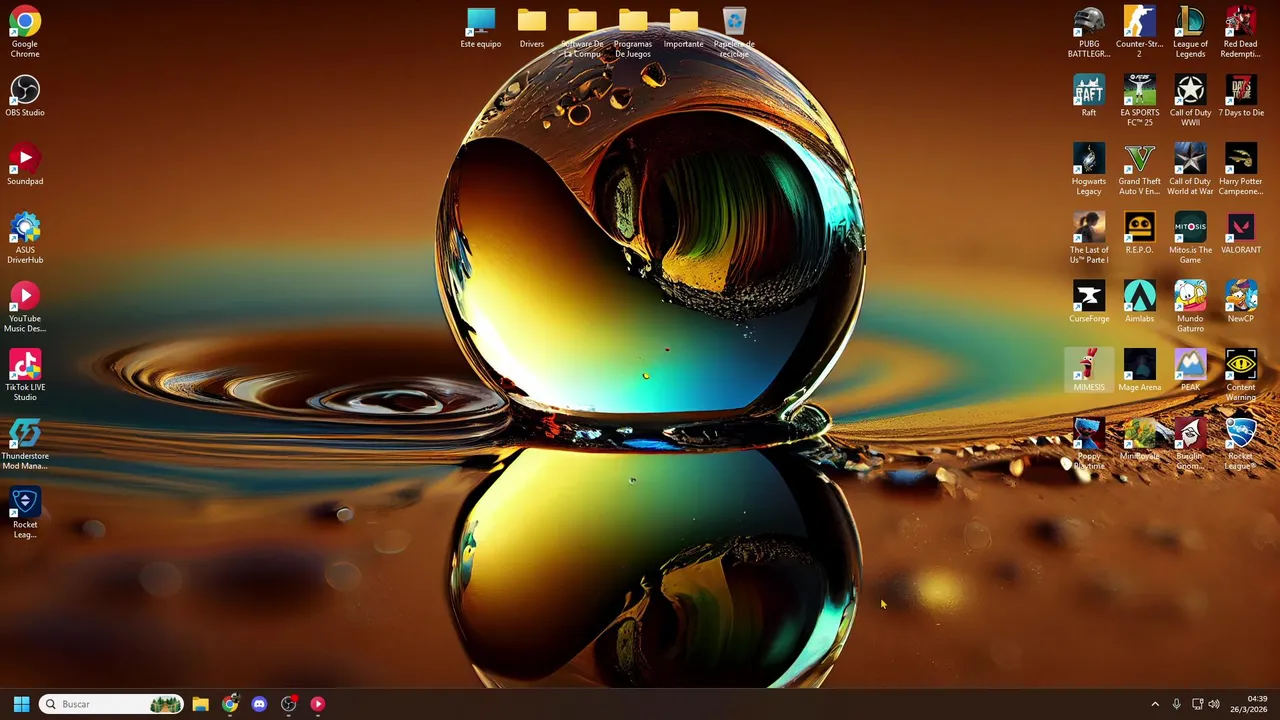
Task: Select the CurseForge shortcut
Action: tap(1089, 302)
